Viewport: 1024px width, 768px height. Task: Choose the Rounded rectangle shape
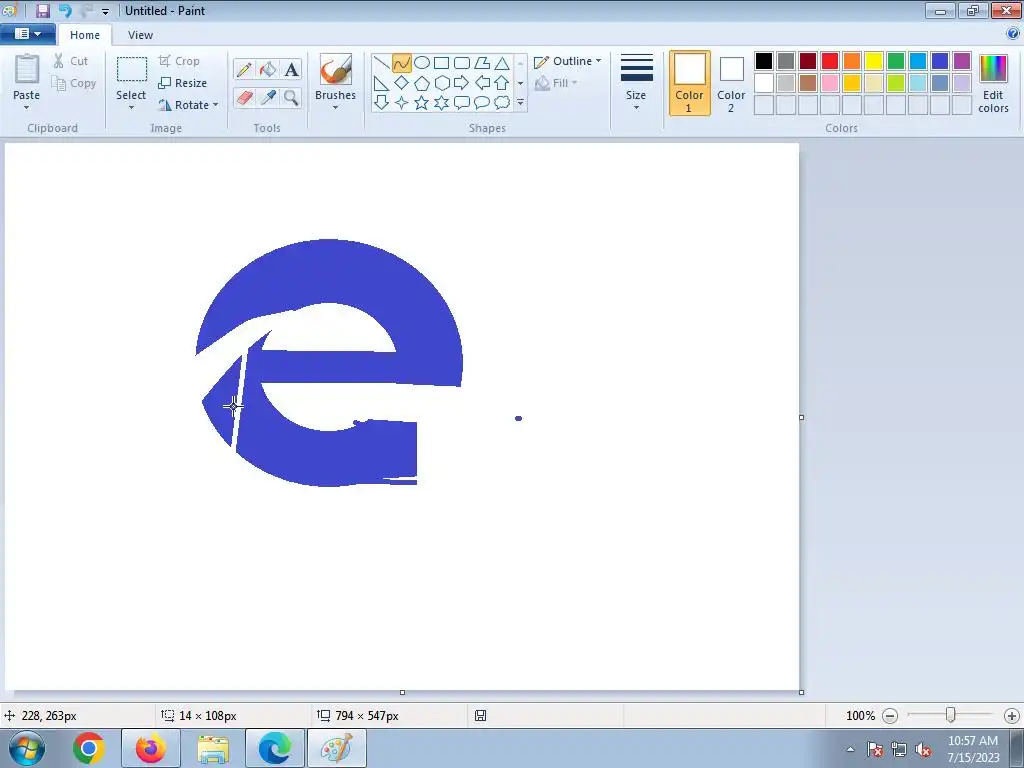[462, 63]
